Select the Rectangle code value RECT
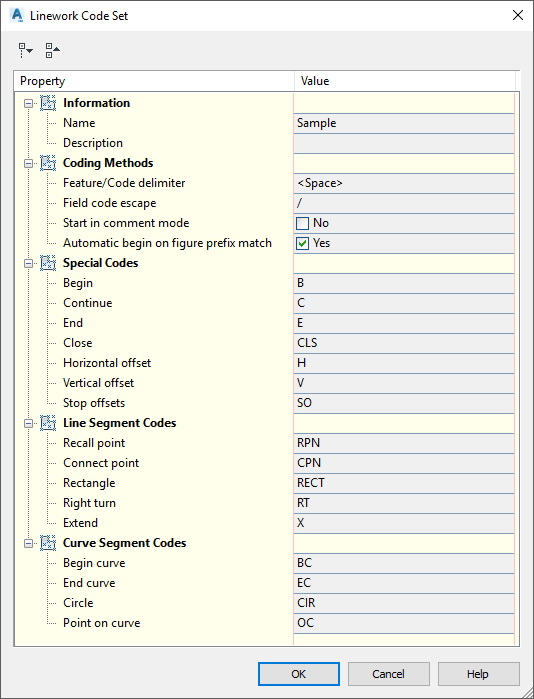 (404, 483)
